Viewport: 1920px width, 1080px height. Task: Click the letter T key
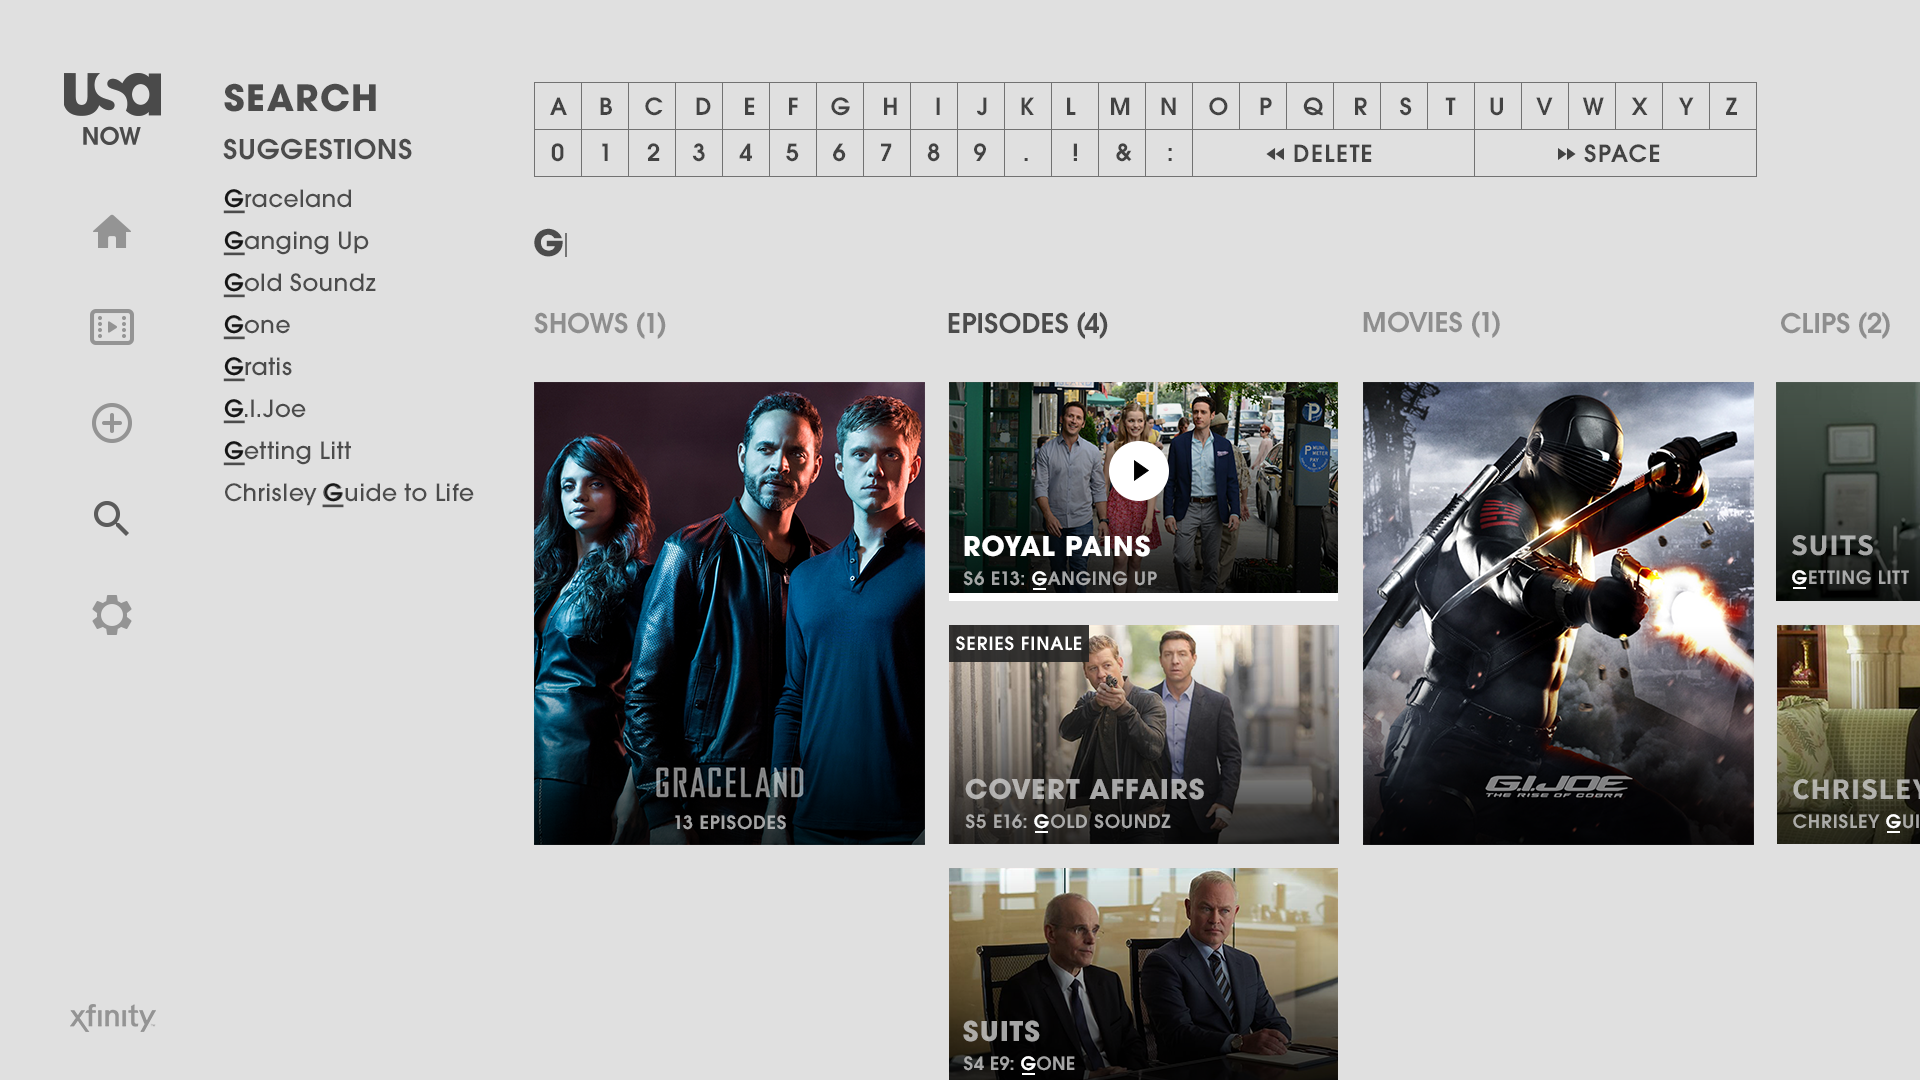1451,106
